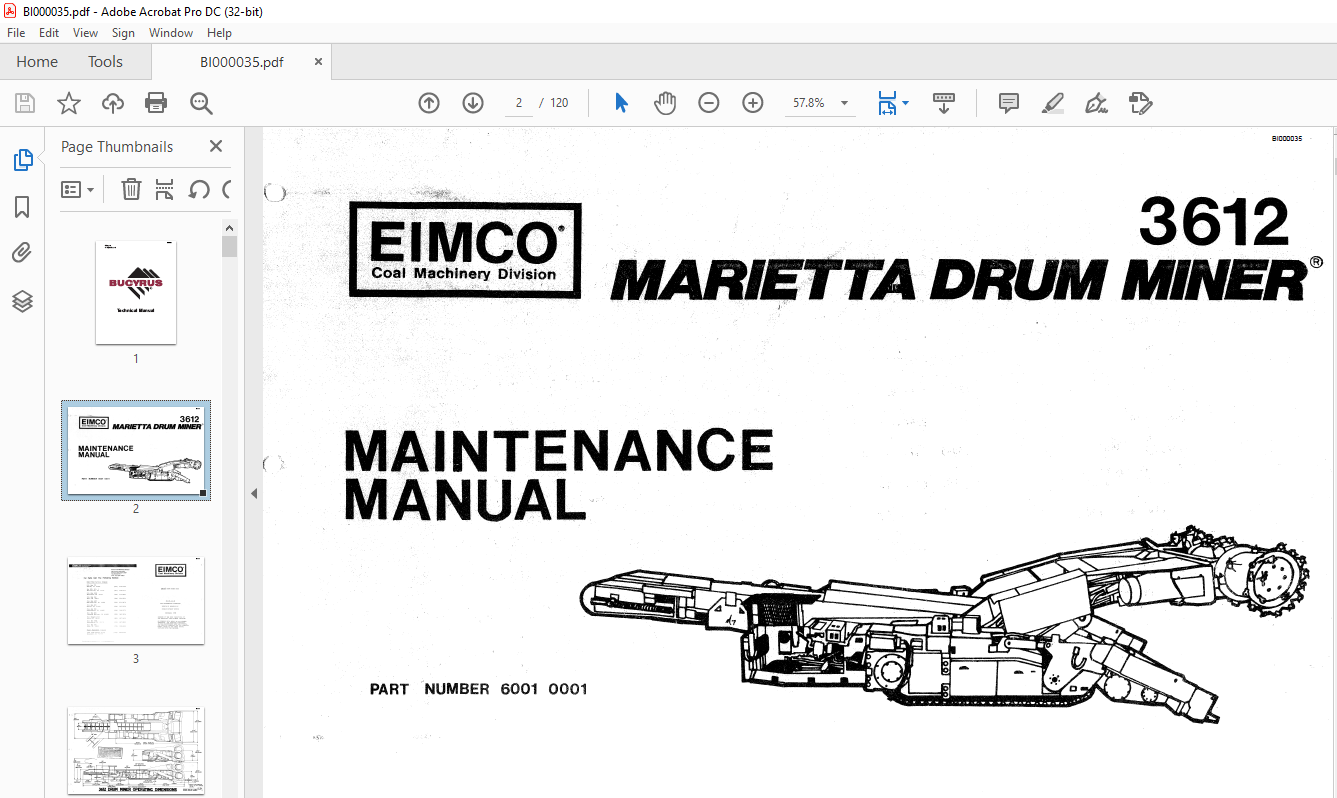
Task: Switch to the Home tab
Action: point(37,62)
